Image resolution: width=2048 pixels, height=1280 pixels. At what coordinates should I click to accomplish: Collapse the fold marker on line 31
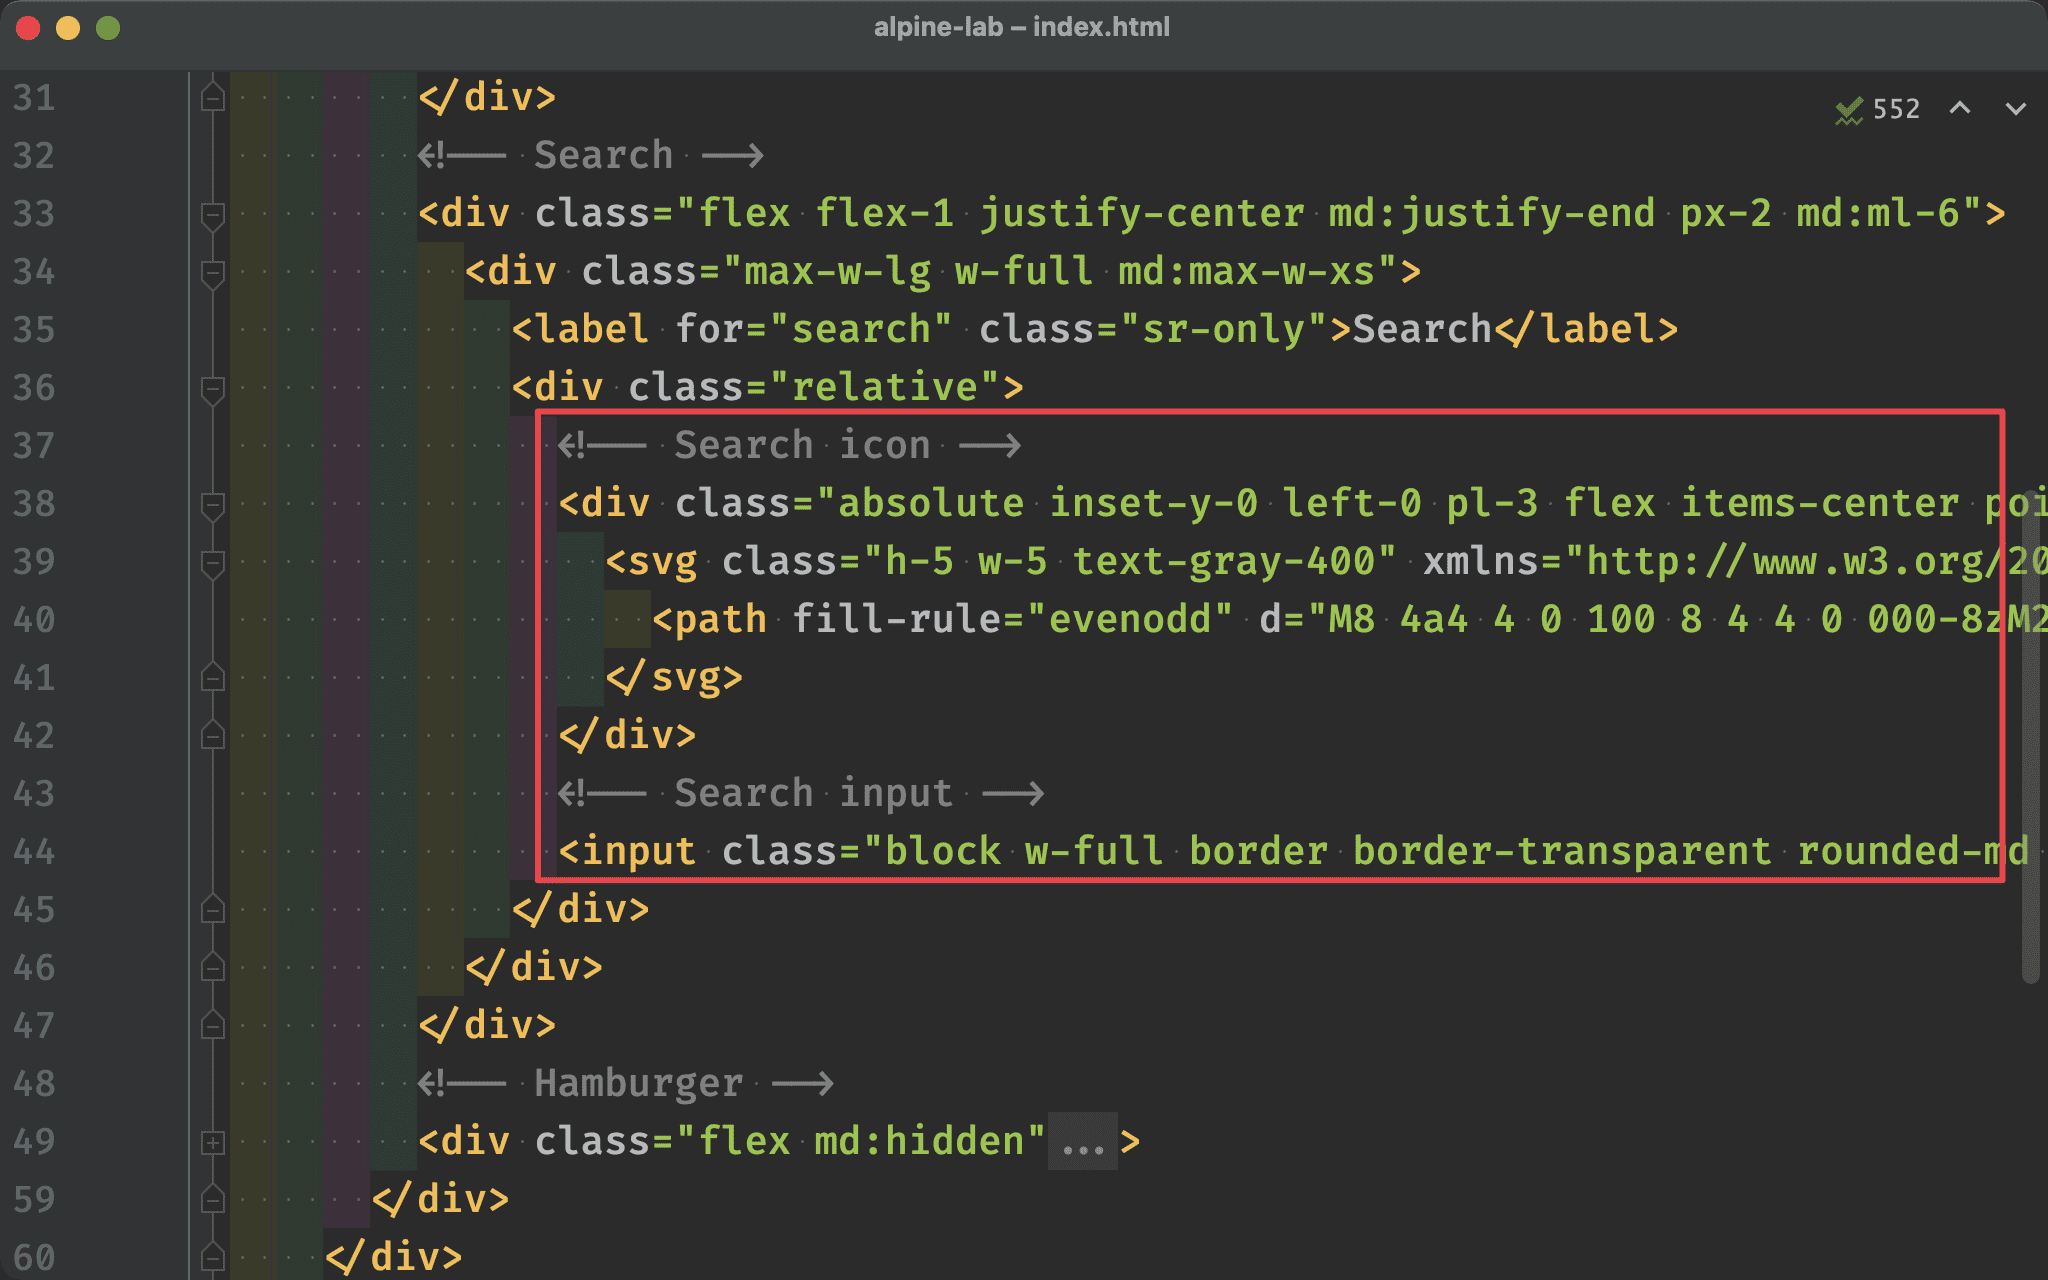(212, 98)
